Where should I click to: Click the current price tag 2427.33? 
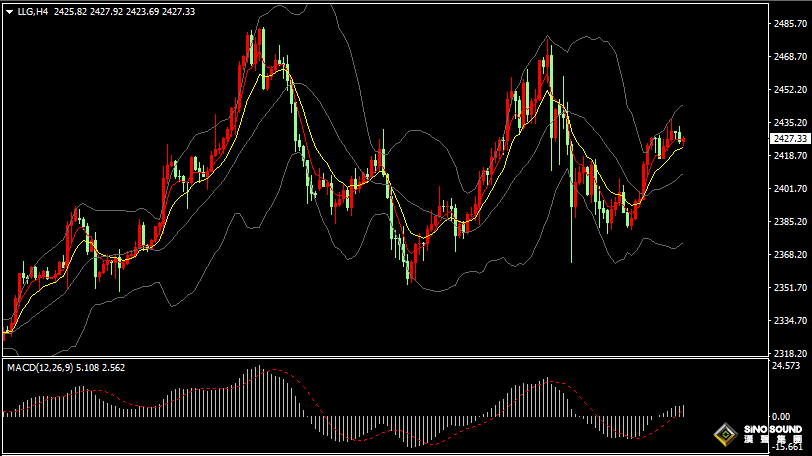(790, 139)
